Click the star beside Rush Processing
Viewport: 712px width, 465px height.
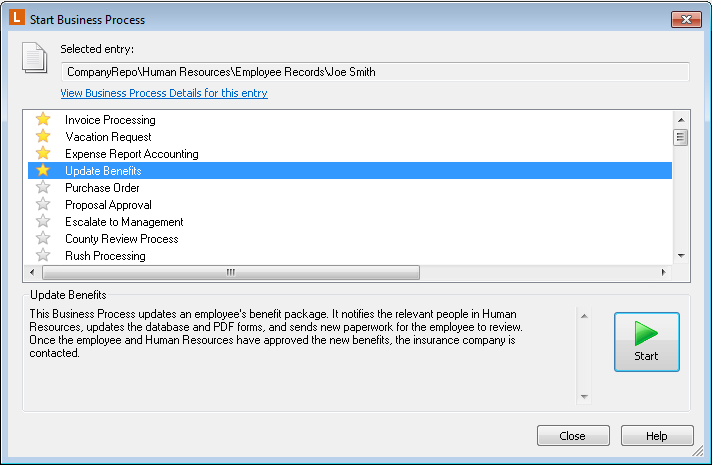coord(43,256)
